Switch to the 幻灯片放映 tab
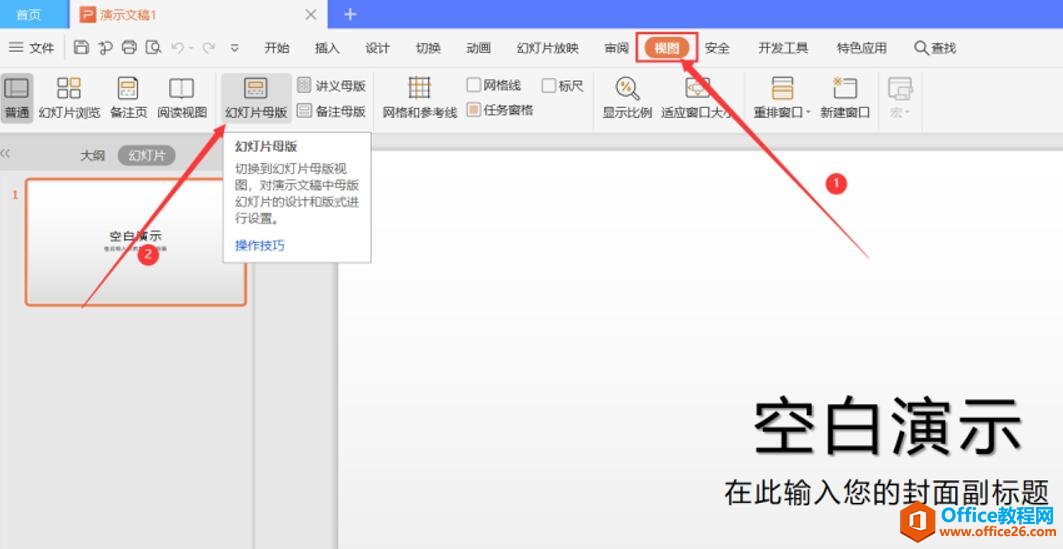Screen dimensions: 1063x549 (x=548, y=47)
